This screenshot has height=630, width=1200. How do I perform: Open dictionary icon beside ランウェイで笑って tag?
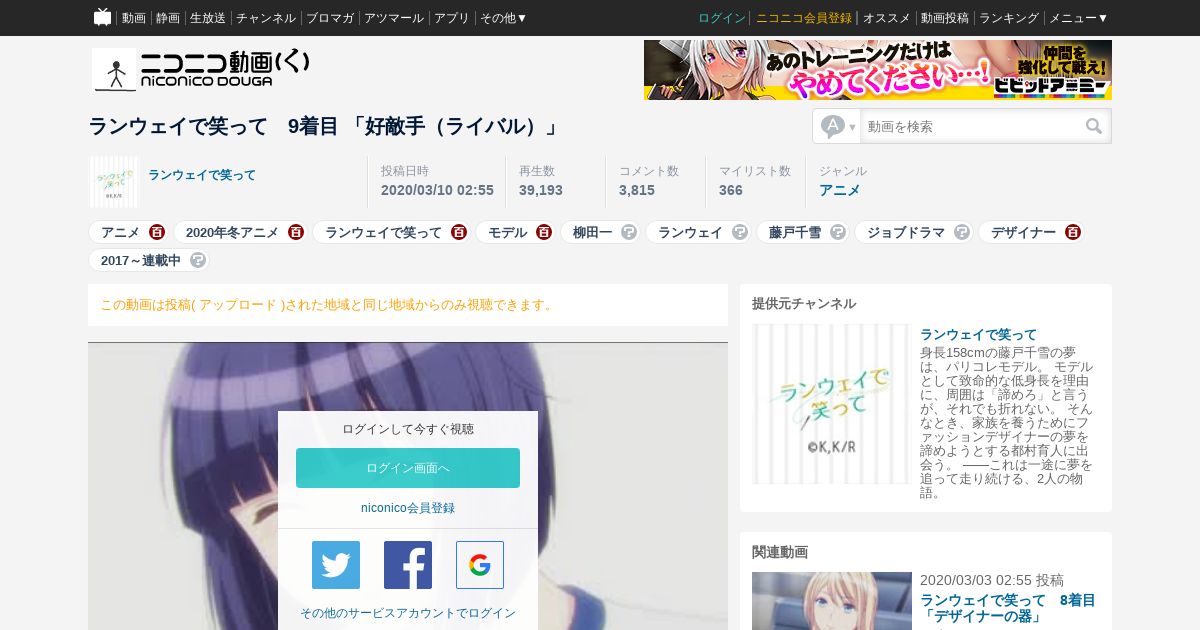(459, 232)
